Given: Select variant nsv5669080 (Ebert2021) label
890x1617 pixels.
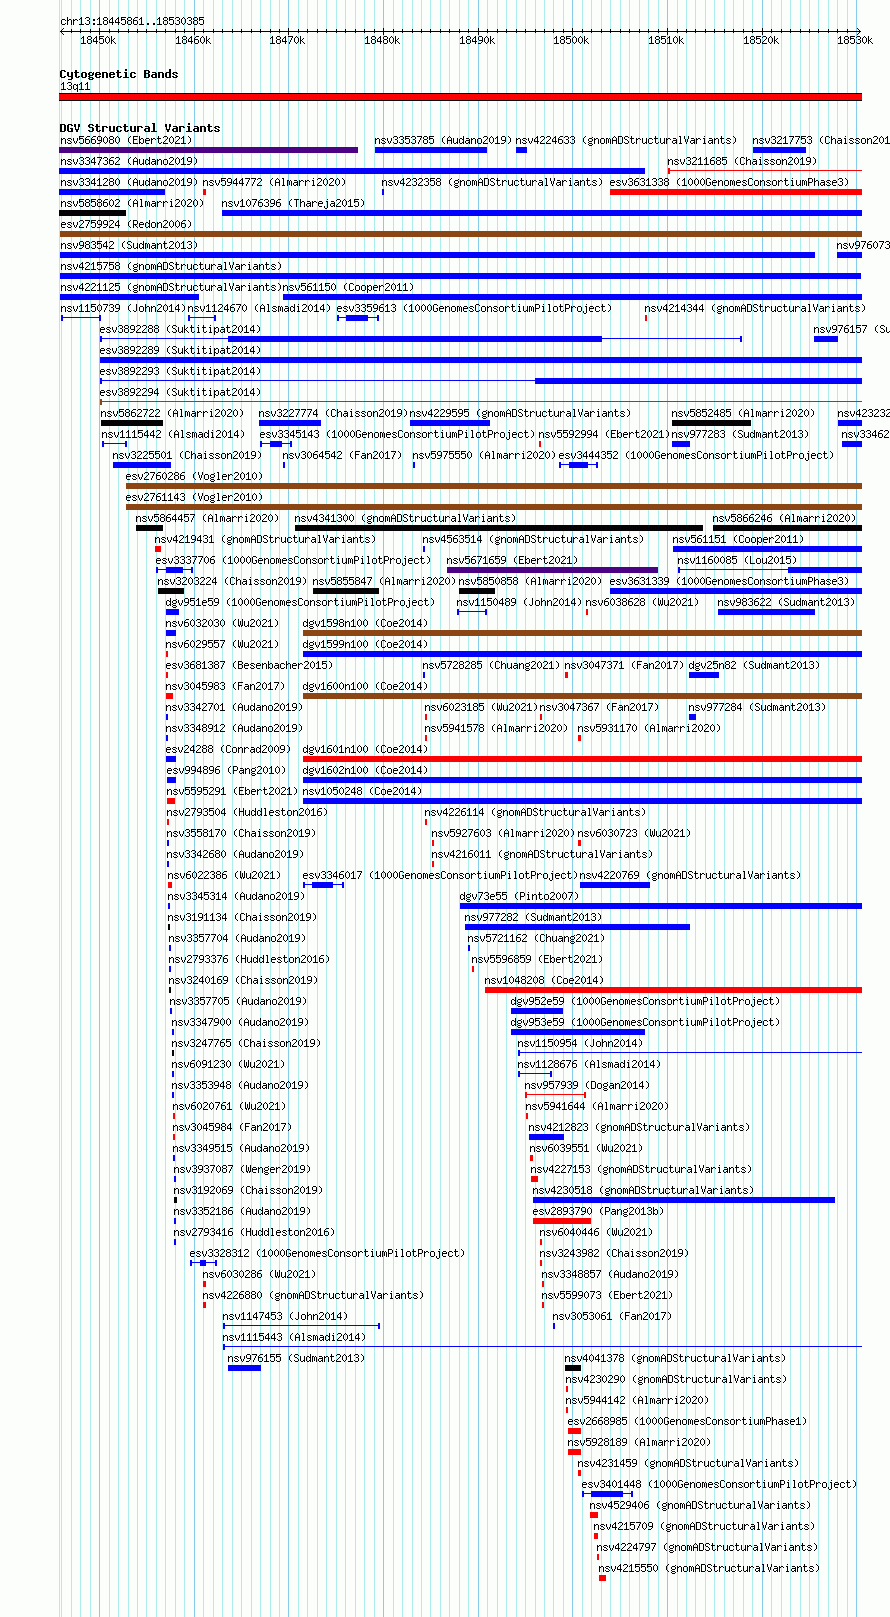Looking at the screenshot, I should (x=126, y=140).
